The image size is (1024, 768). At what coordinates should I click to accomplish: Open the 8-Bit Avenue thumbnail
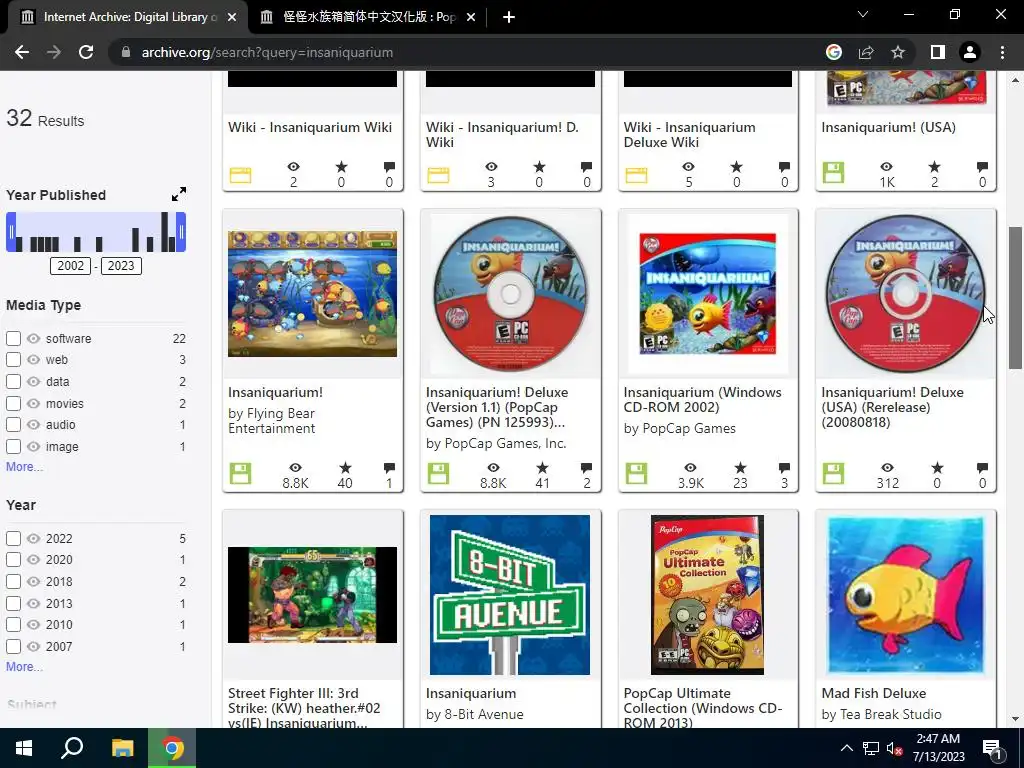tap(510, 595)
